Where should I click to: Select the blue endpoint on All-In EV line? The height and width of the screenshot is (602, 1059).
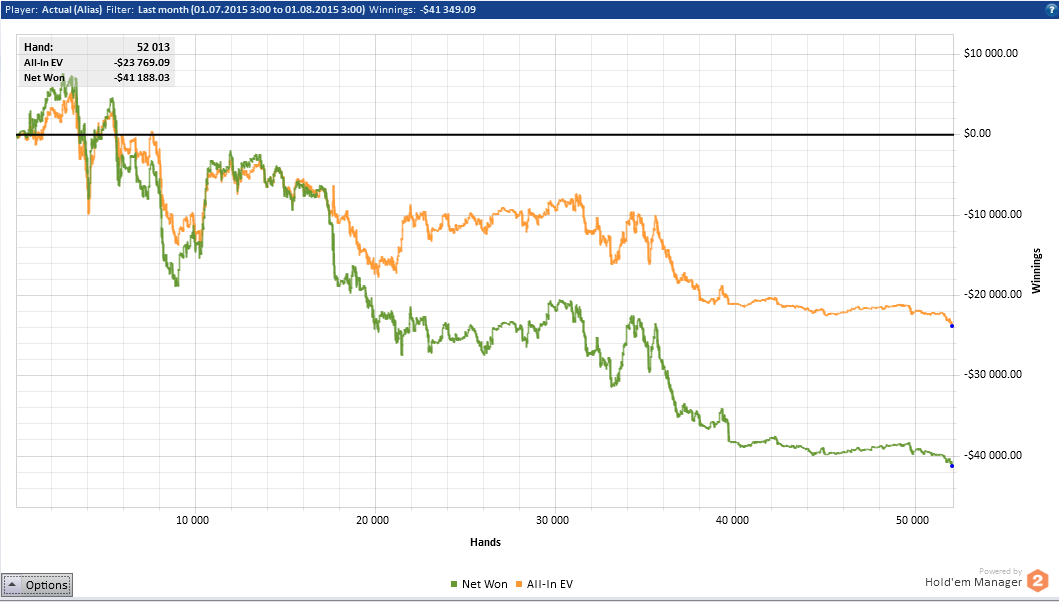952,326
